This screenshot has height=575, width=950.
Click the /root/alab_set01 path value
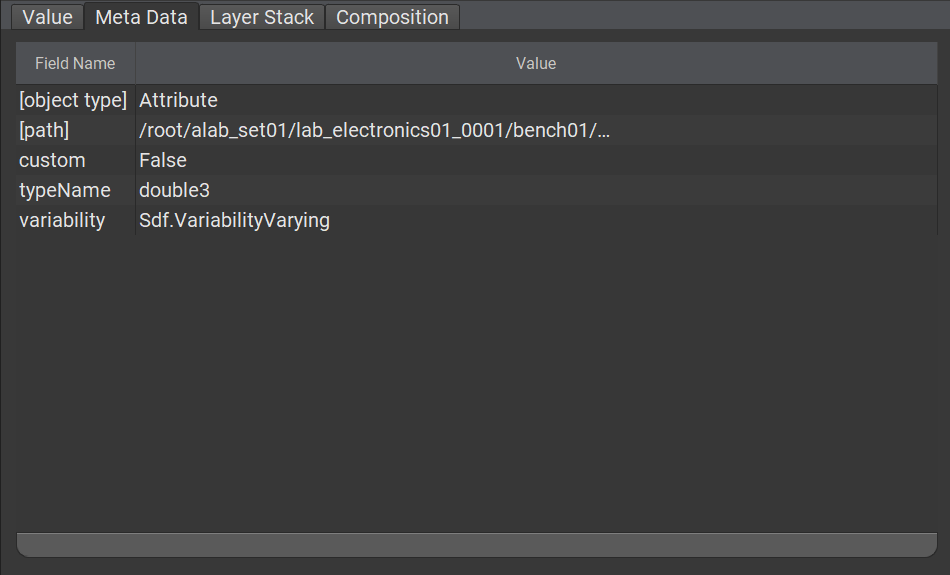(536, 130)
